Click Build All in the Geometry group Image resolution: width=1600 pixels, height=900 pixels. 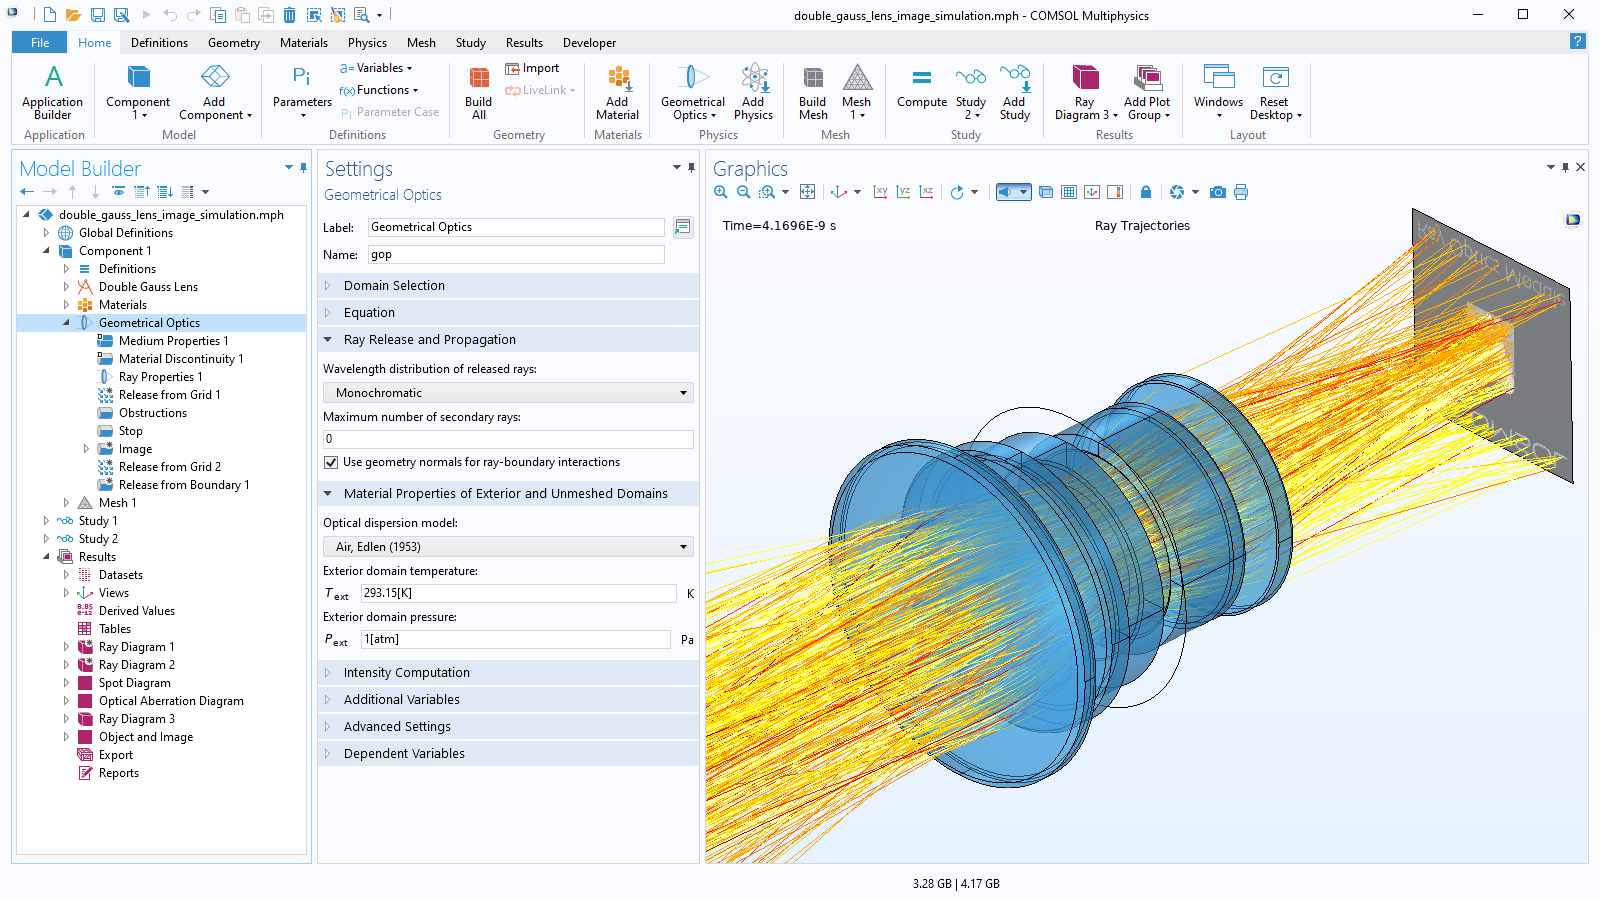[x=479, y=93]
